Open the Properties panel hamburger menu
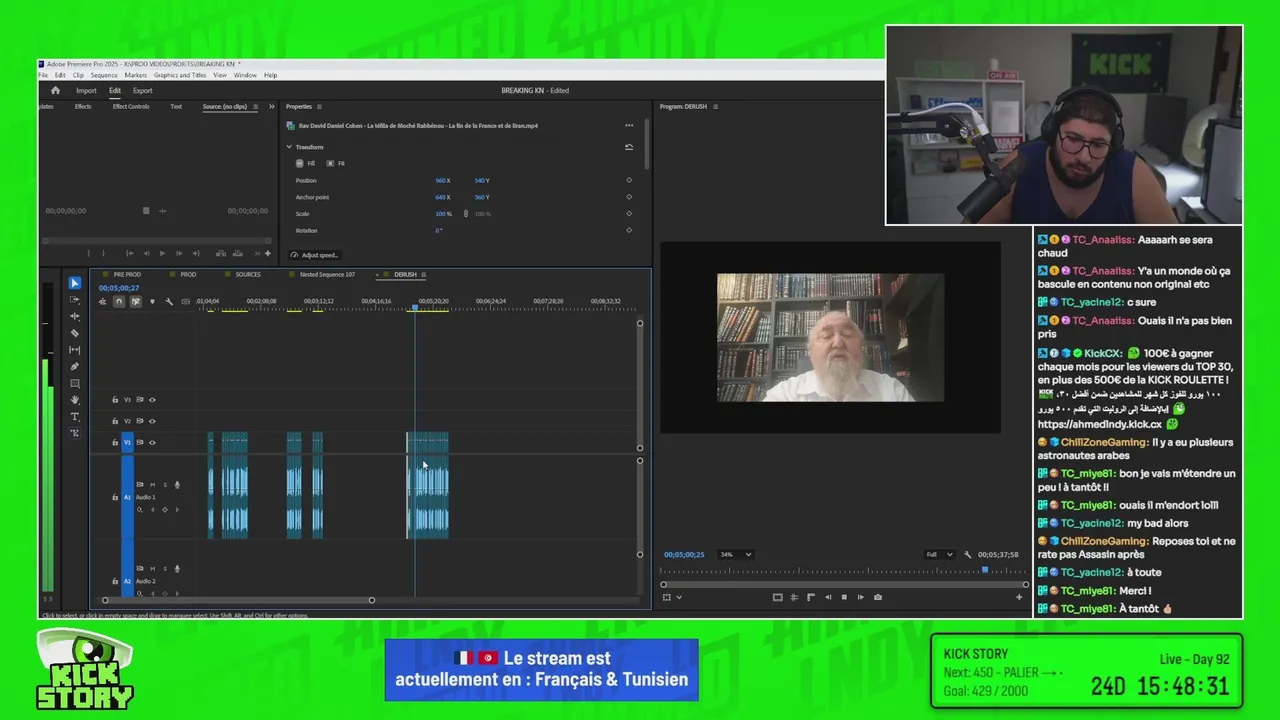This screenshot has height=720, width=1280. 320,106
